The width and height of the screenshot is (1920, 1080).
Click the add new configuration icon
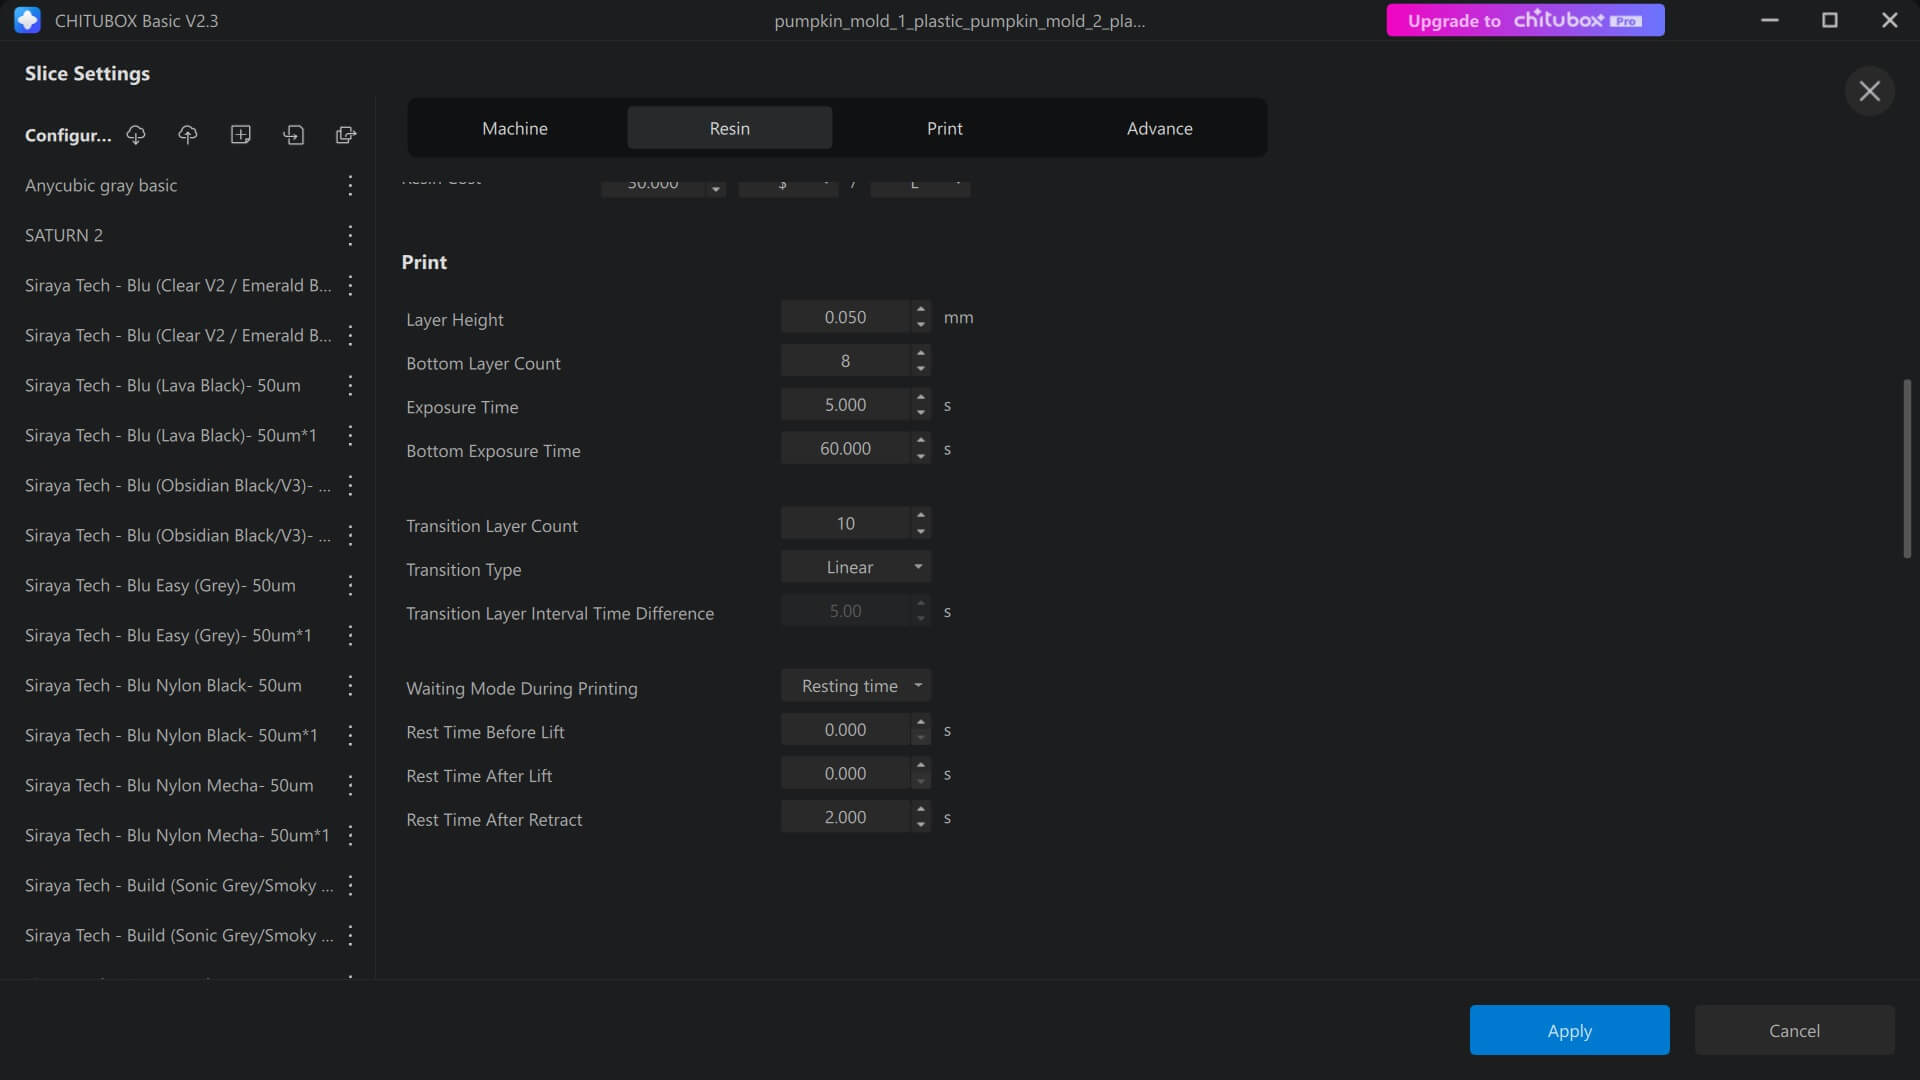point(241,135)
